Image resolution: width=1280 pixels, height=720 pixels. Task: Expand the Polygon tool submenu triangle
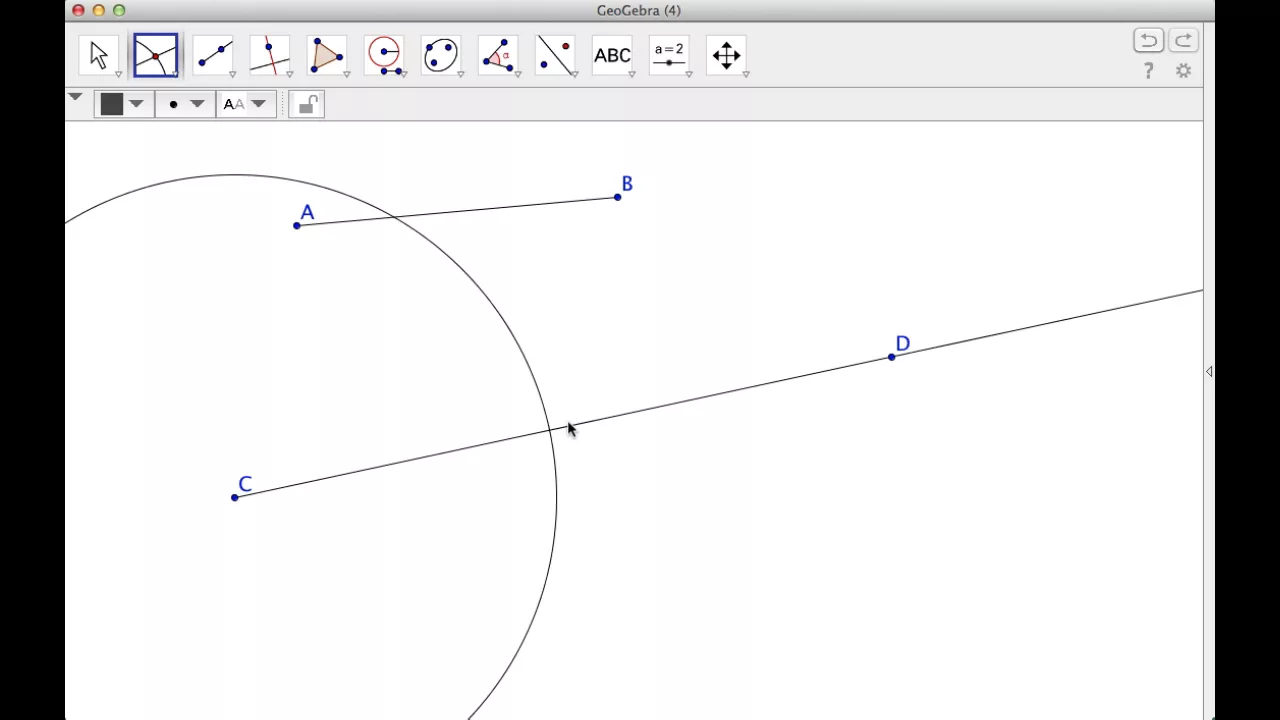346,74
